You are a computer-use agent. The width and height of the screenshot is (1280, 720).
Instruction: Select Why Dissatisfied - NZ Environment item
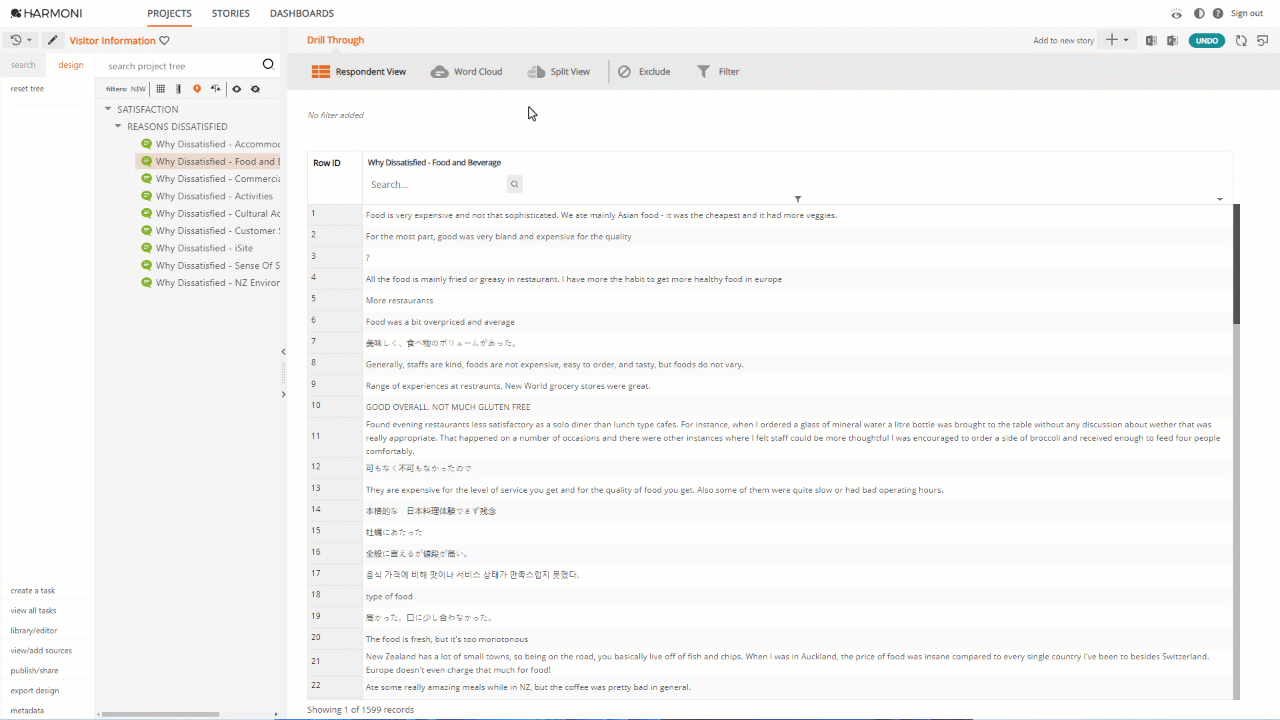210,283
